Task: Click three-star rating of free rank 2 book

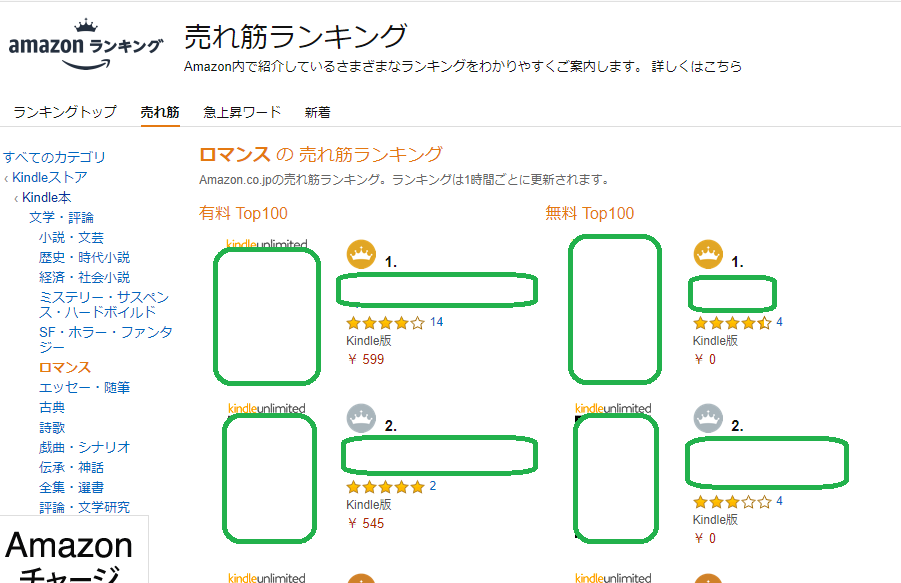Action: click(x=732, y=502)
